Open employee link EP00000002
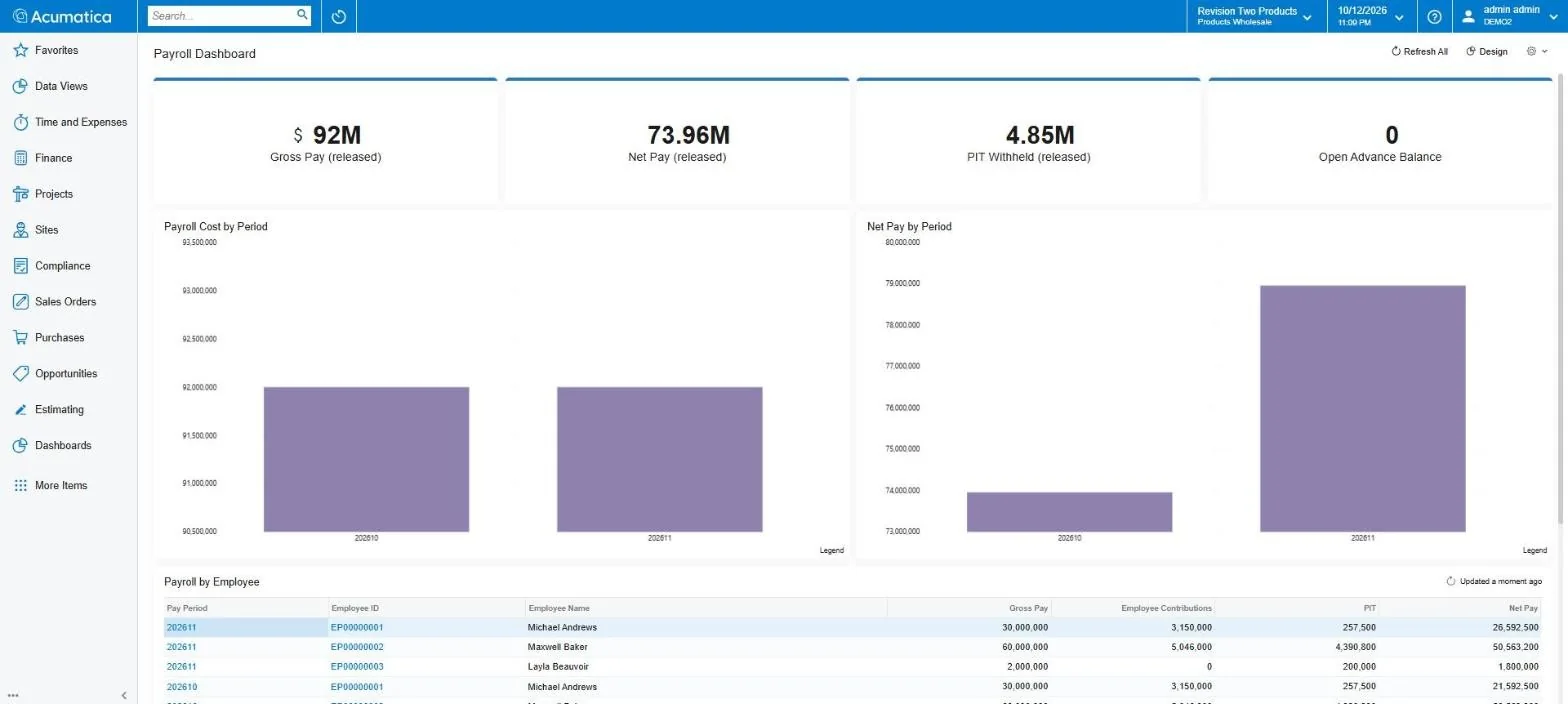The image size is (1568, 704). (x=357, y=647)
